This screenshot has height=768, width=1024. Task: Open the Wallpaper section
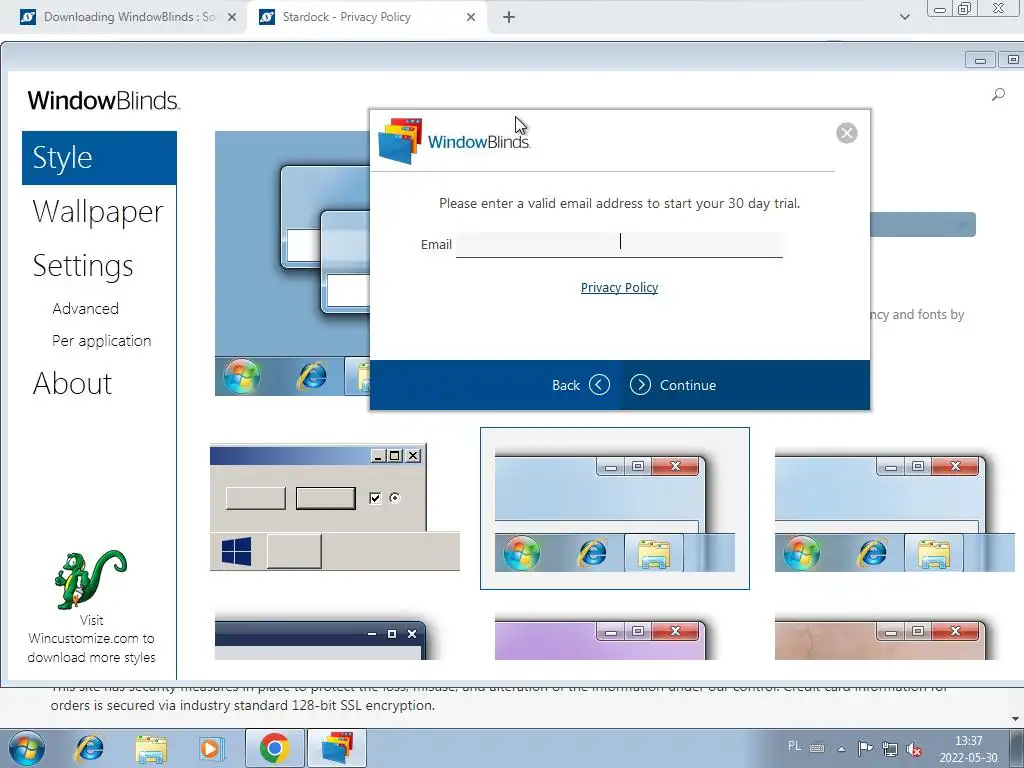[98, 212]
